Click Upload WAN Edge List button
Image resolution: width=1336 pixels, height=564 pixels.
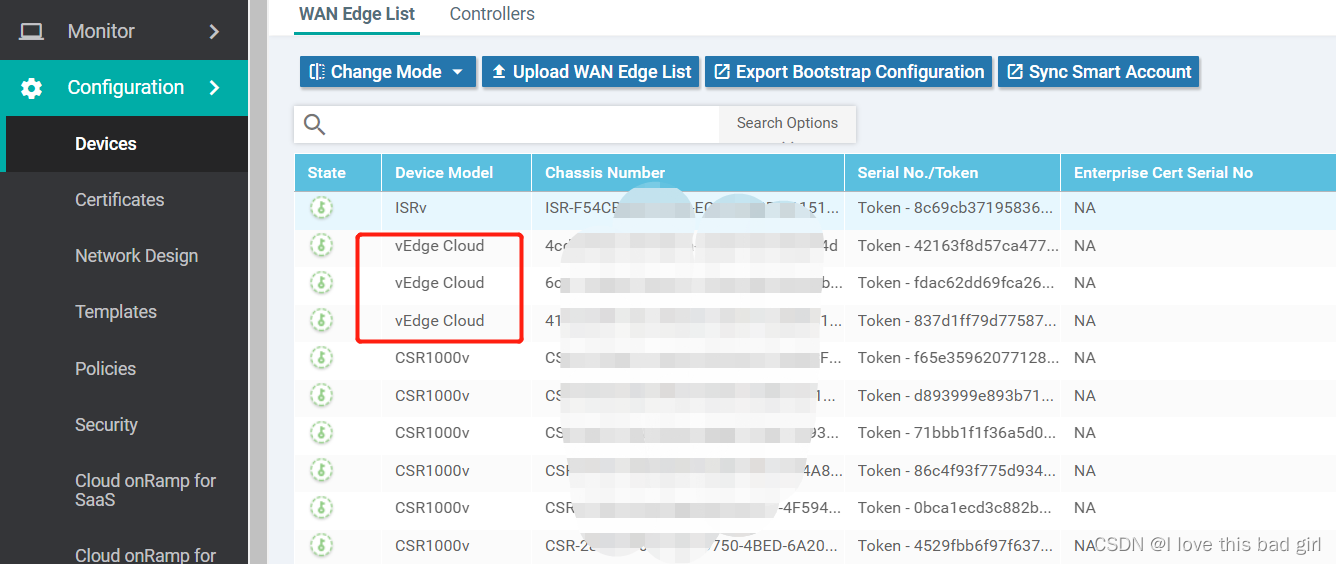coord(591,72)
